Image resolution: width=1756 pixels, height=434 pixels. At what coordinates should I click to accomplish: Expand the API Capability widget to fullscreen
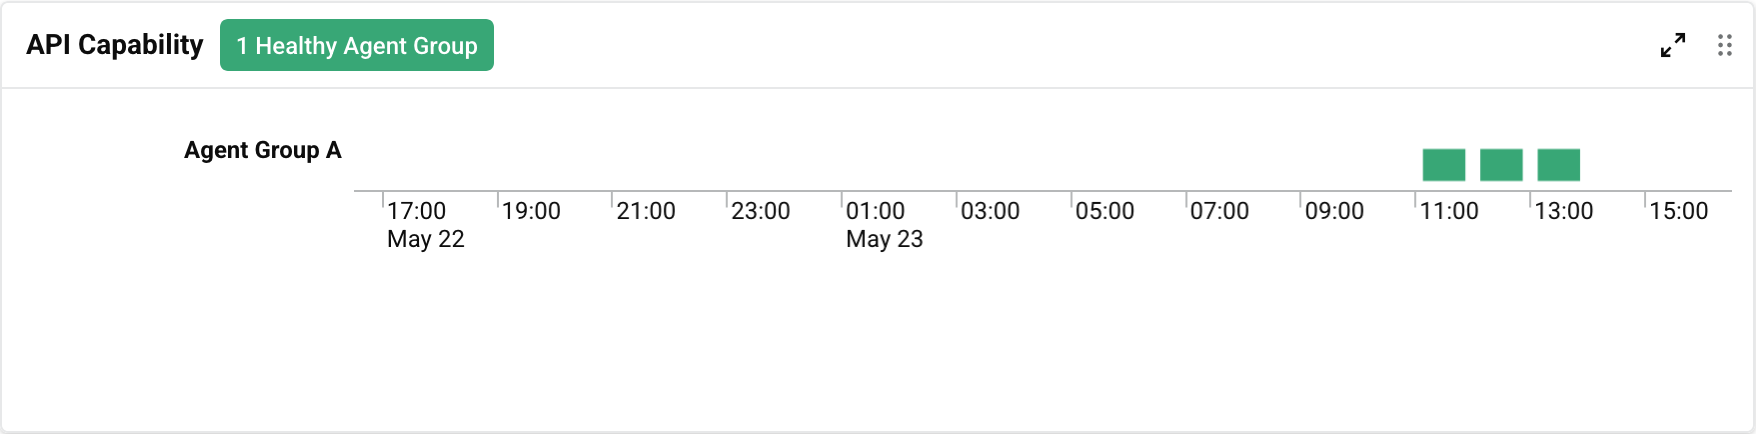tap(1673, 45)
